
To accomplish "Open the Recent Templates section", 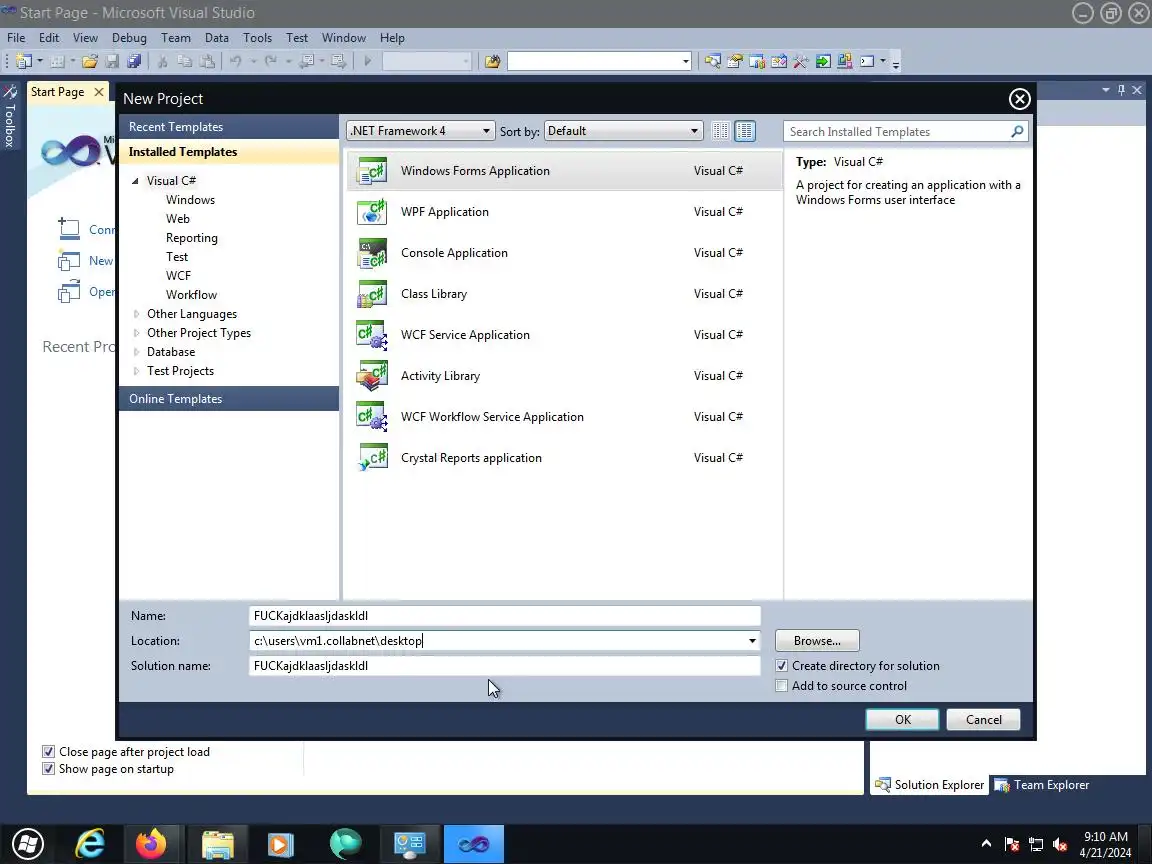I will pyautogui.click(x=228, y=126).
